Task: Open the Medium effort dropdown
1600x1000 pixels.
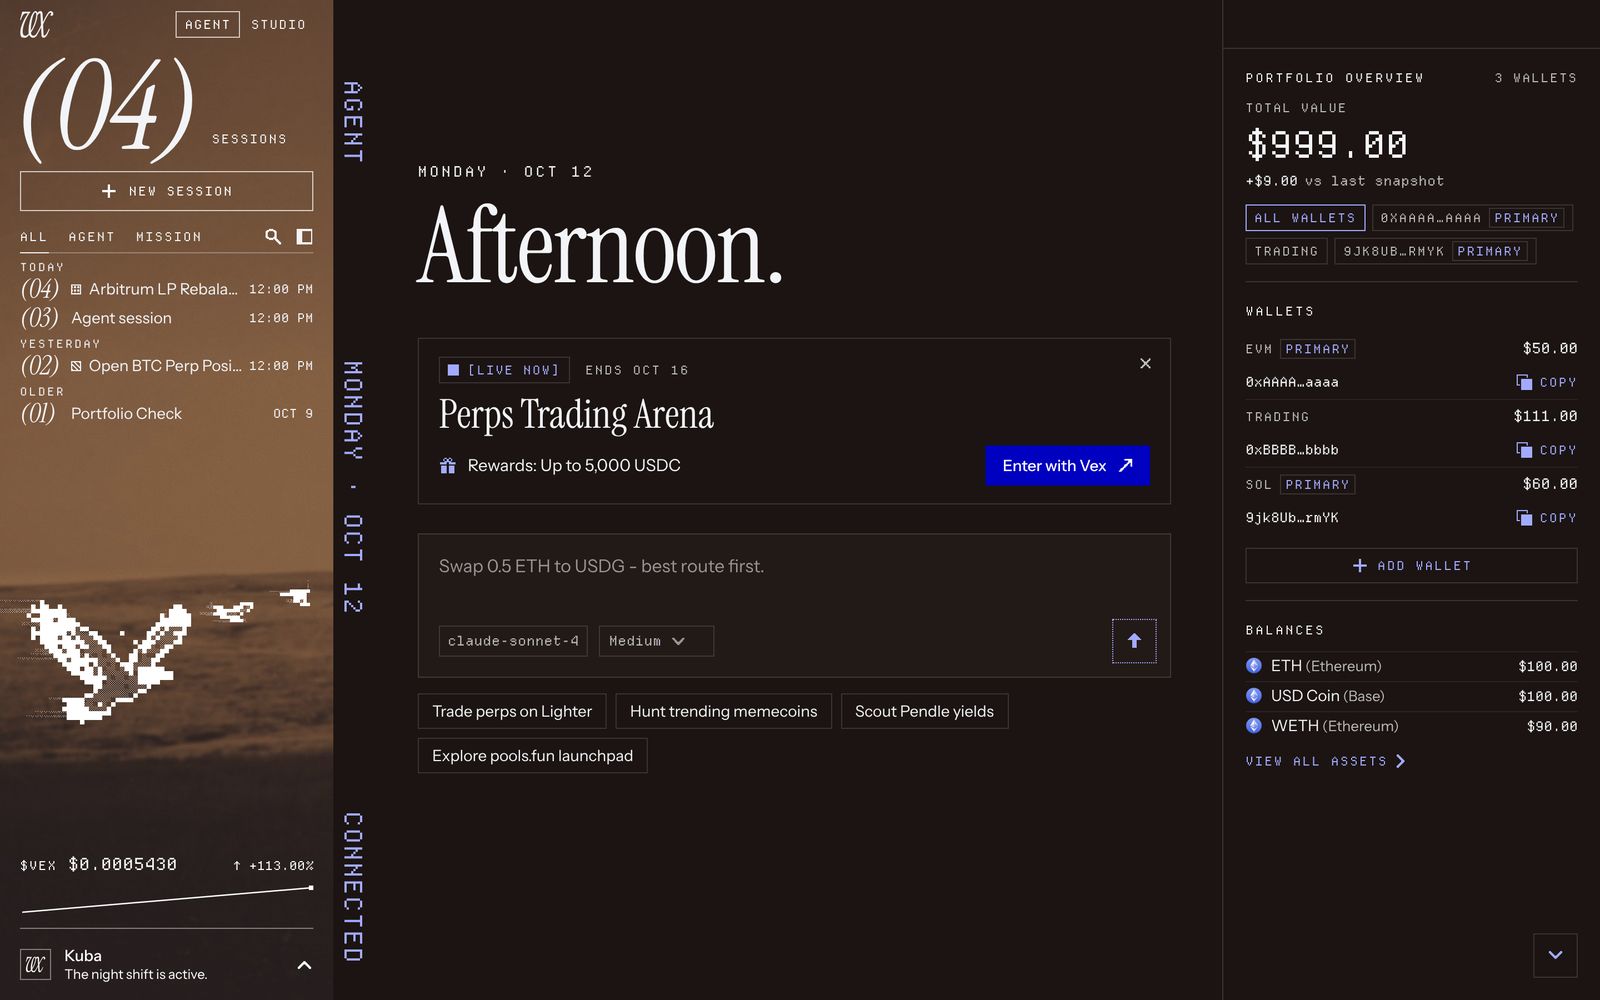Action: click(x=656, y=641)
